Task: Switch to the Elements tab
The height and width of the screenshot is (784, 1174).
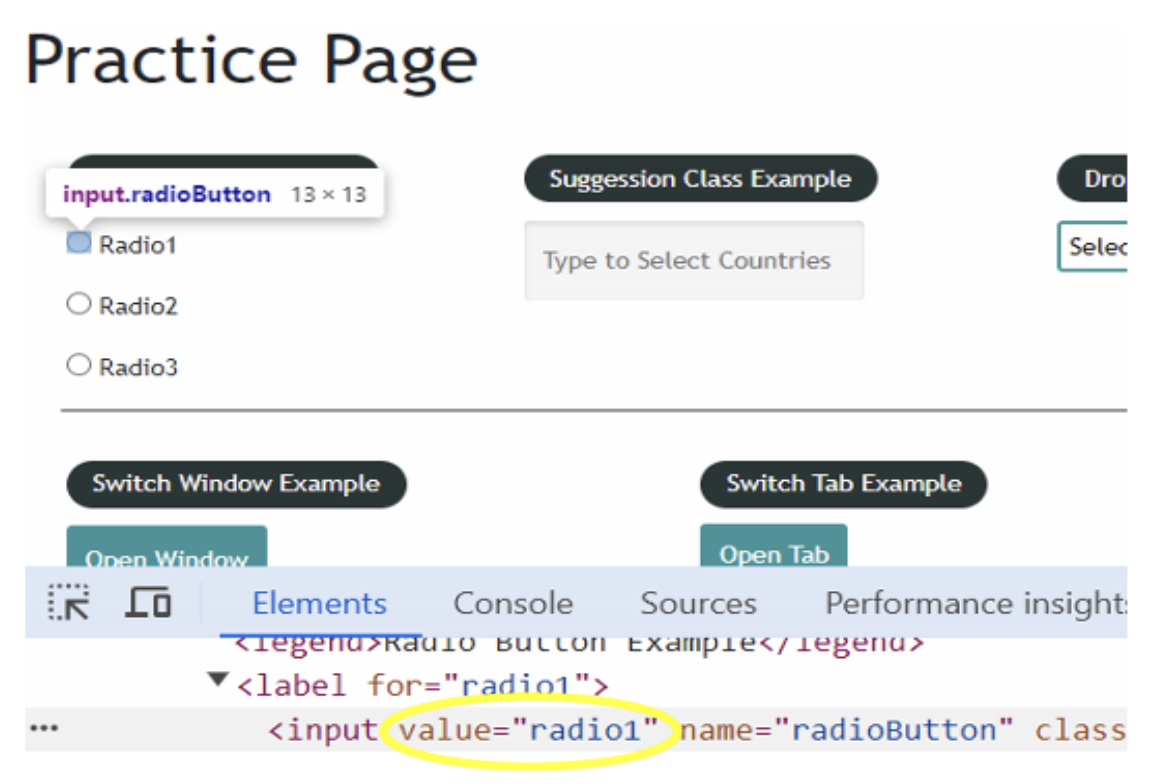Action: pos(319,604)
